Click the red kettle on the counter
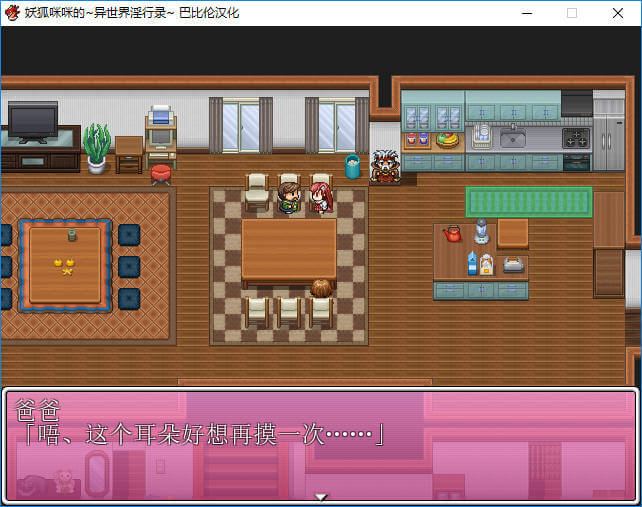This screenshot has width=642, height=507. [452, 234]
